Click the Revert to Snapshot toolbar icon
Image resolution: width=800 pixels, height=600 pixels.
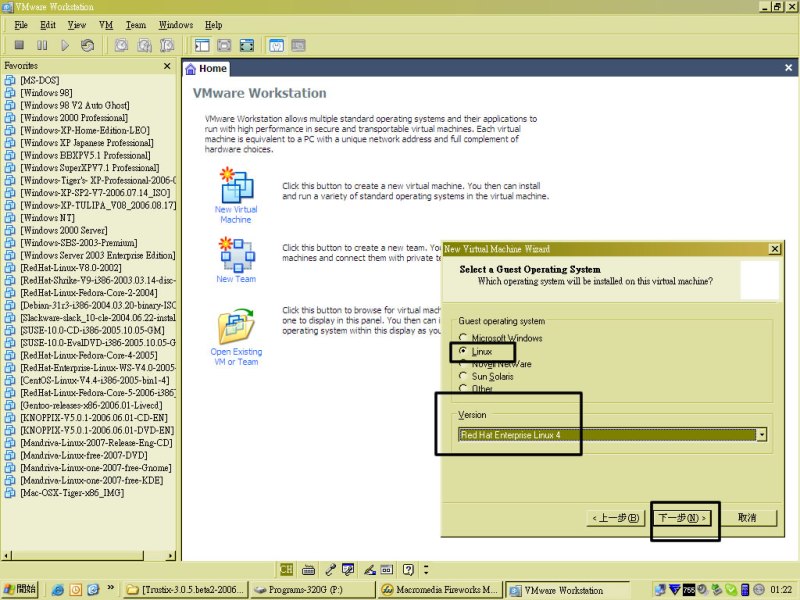[144, 45]
